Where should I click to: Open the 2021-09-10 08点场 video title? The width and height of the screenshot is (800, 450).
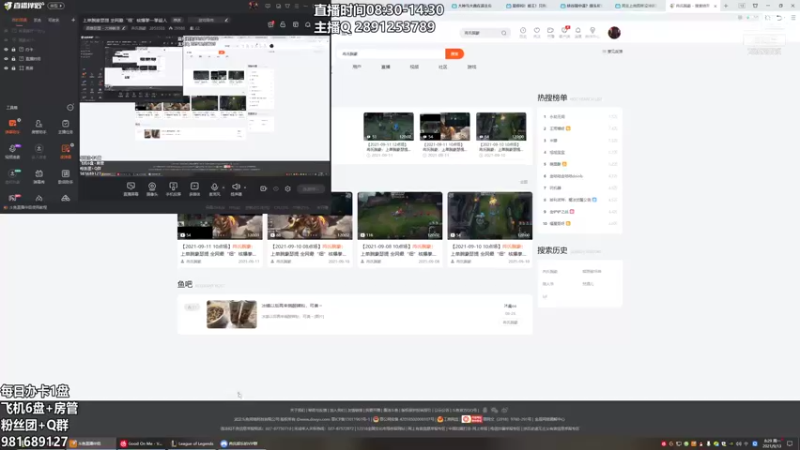(x=309, y=250)
